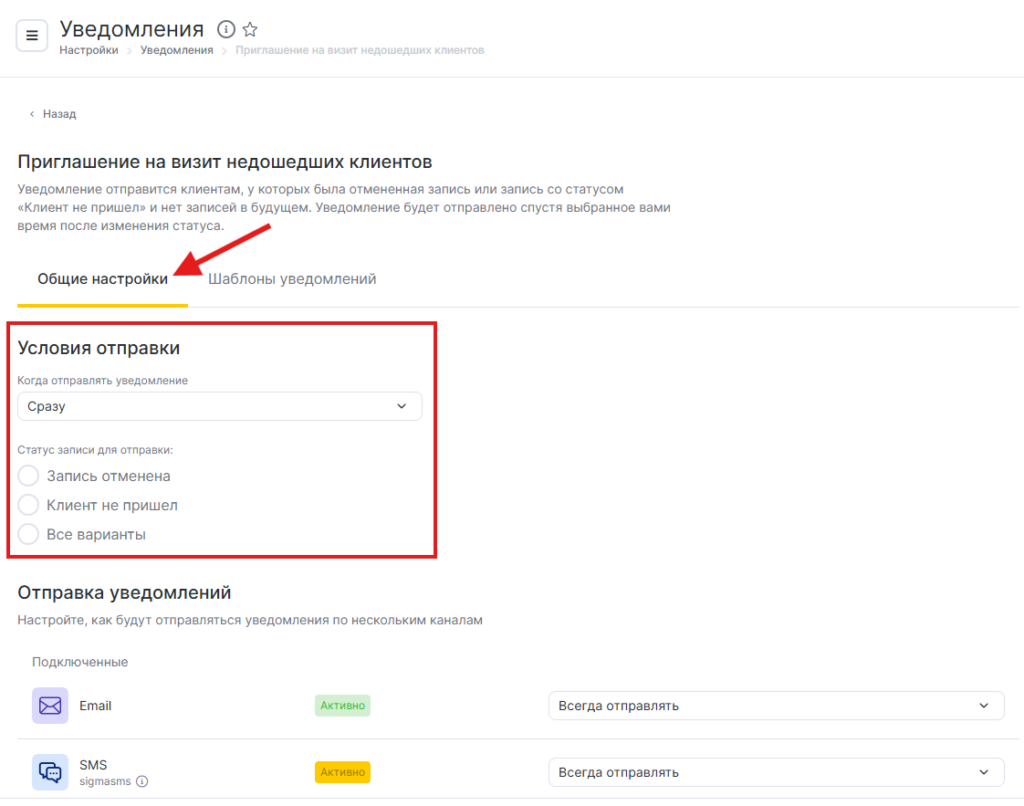Screen dimensions: 1024x806
Task: Click the SMS chat bubbles icon
Action: (50, 772)
